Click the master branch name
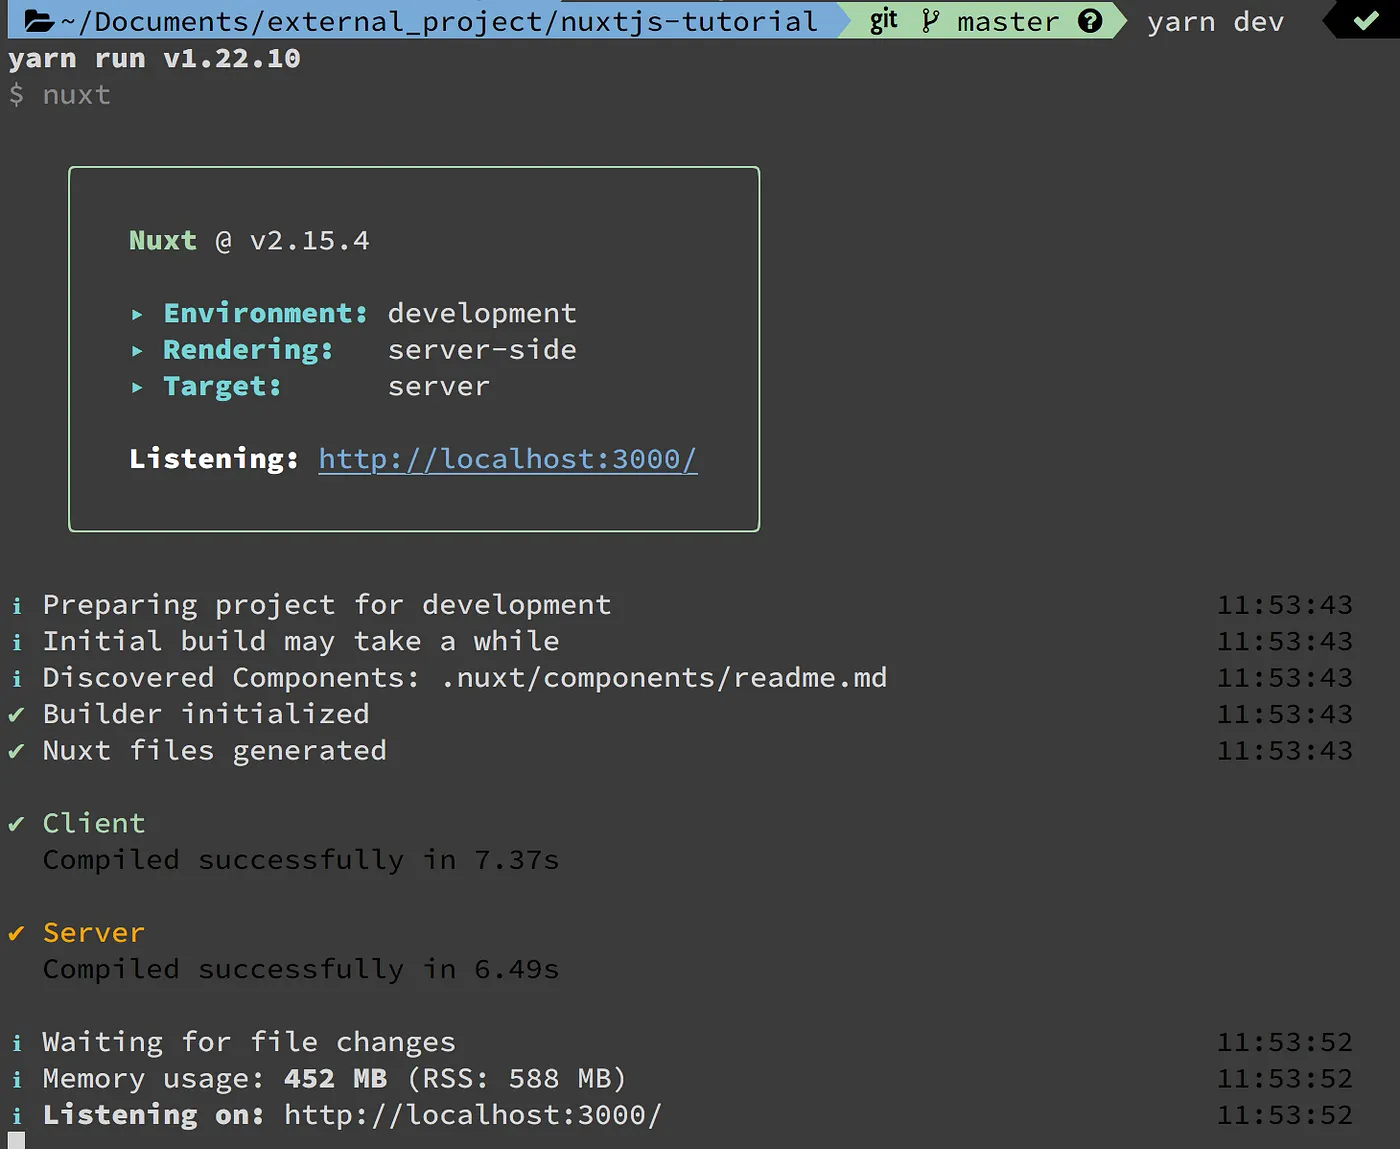 point(1007,22)
